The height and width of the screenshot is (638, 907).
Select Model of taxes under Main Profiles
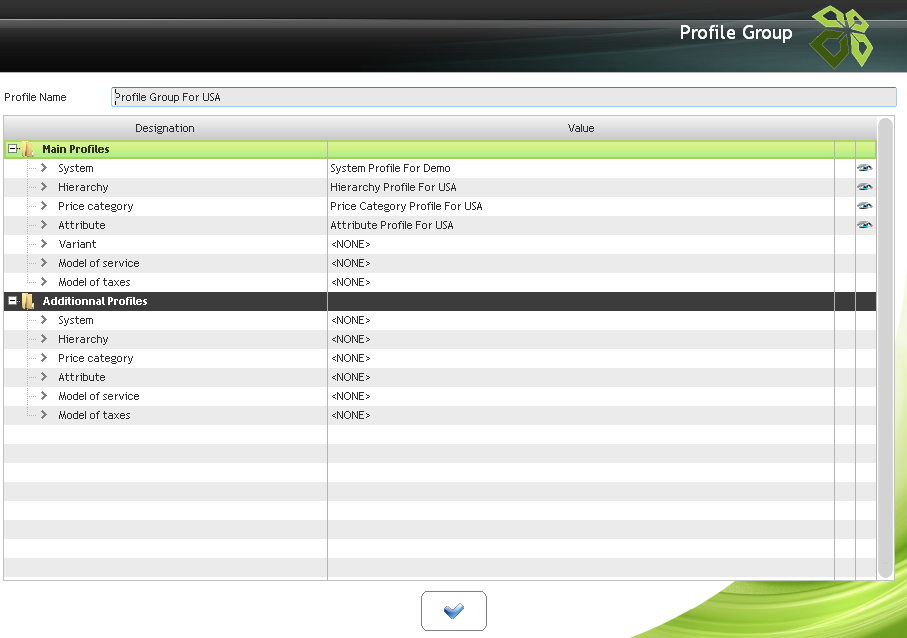click(94, 282)
